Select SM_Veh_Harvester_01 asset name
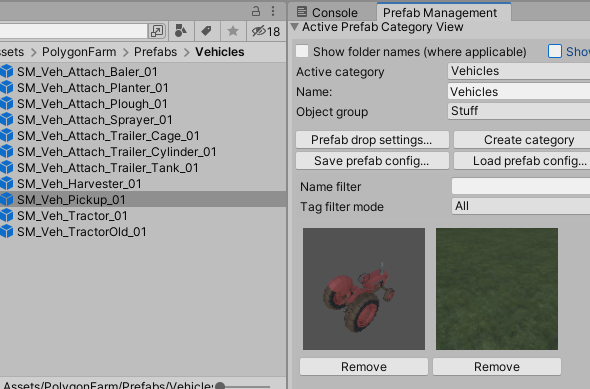The height and width of the screenshot is (389, 590). pyautogui.click(x=79, y=184)
